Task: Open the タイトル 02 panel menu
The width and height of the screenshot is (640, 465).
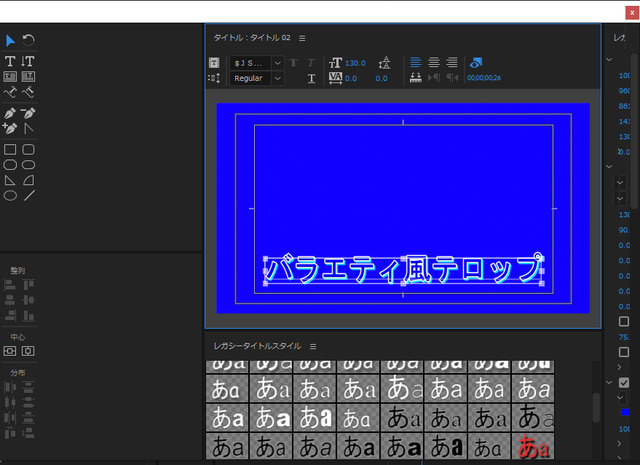Action: click(x=302, y=38)
